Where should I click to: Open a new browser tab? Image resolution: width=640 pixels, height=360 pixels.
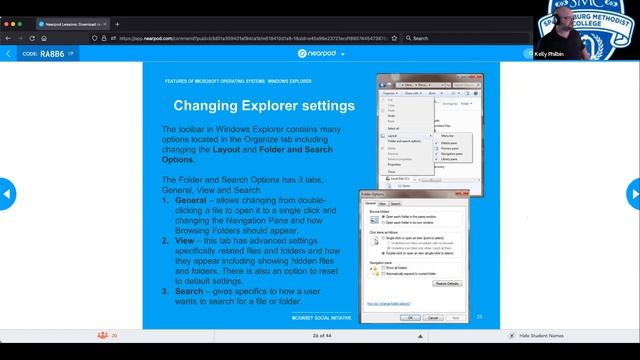[117, 24]
